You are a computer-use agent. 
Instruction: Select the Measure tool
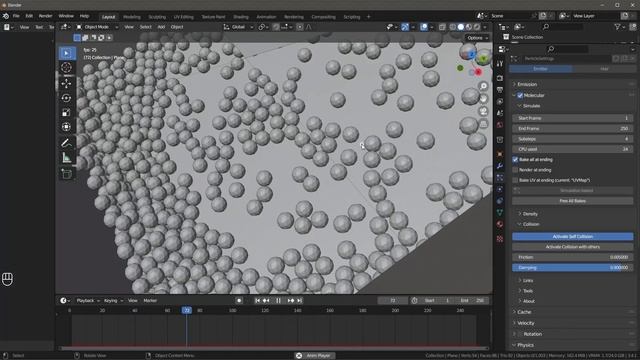pos(67,158)
